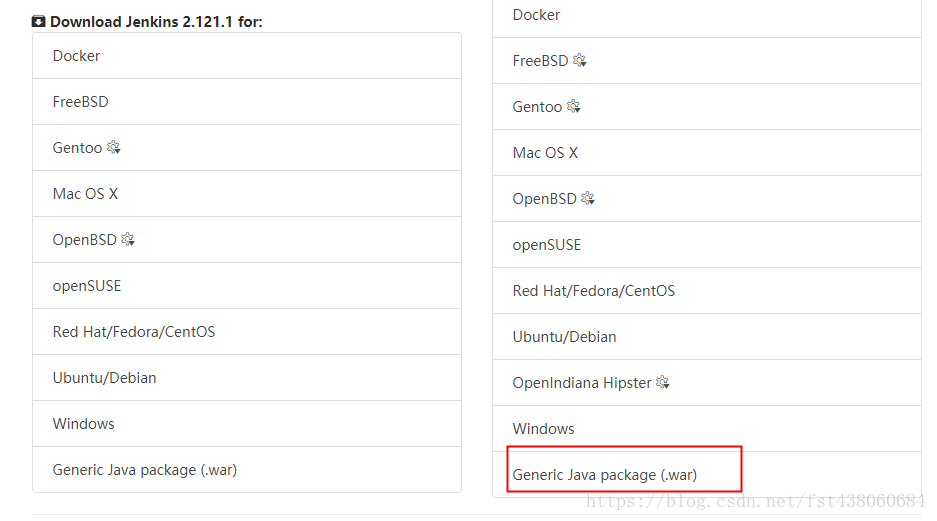Screen dimensions: 937x521
Task: Open openSUSE download in left column
Action: (x=247, y=286)
